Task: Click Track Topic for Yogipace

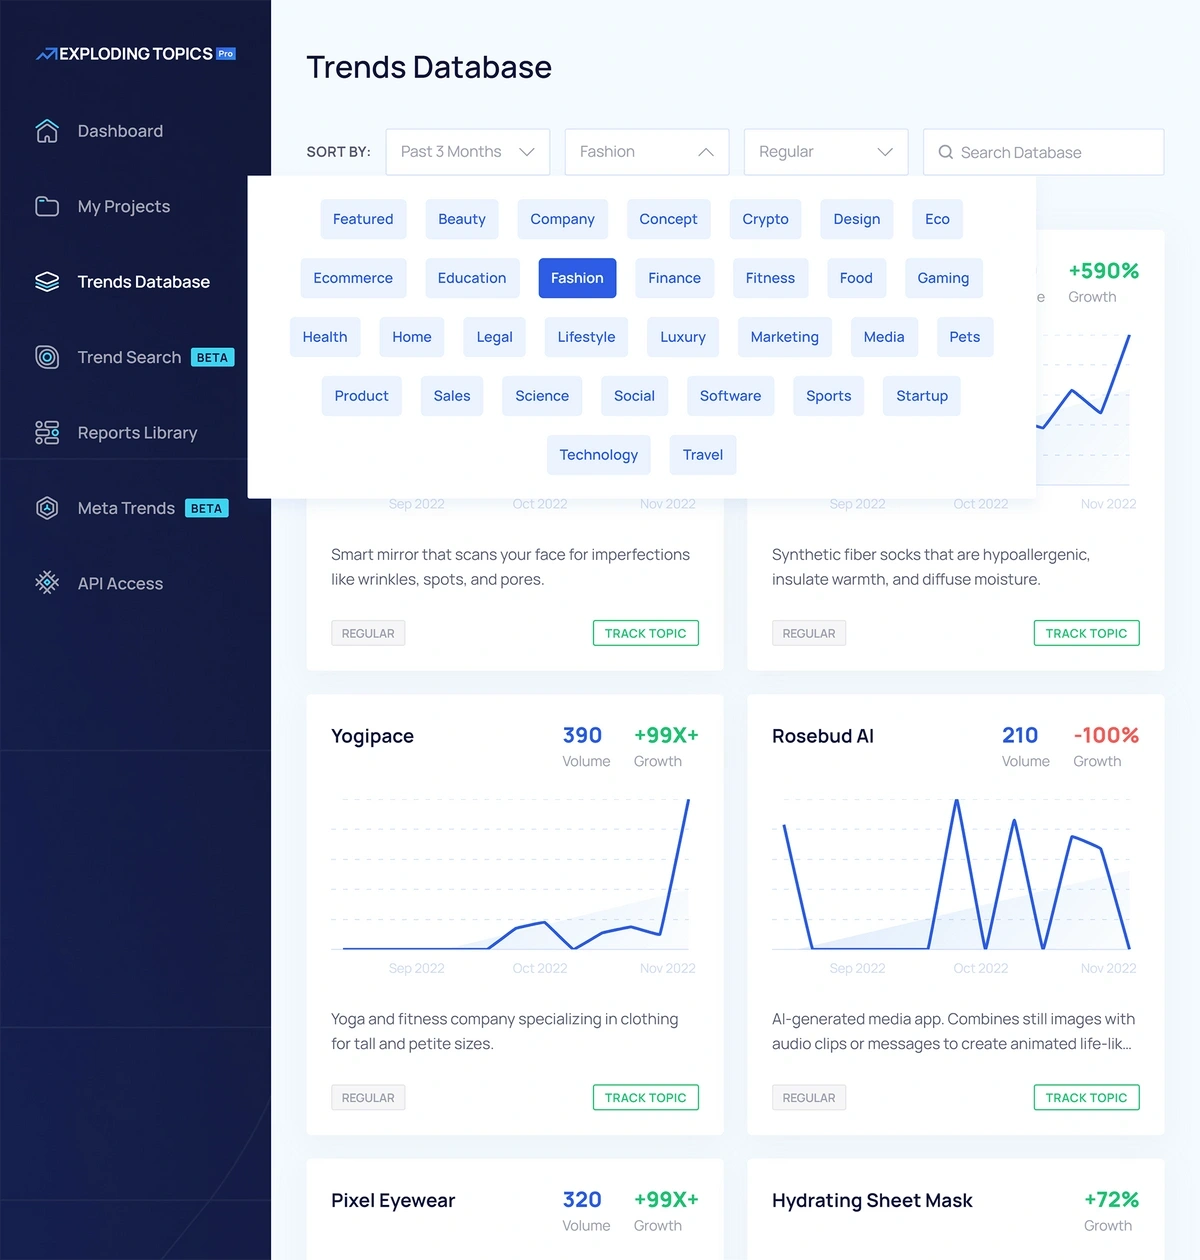Action: tap(646, 1097)
